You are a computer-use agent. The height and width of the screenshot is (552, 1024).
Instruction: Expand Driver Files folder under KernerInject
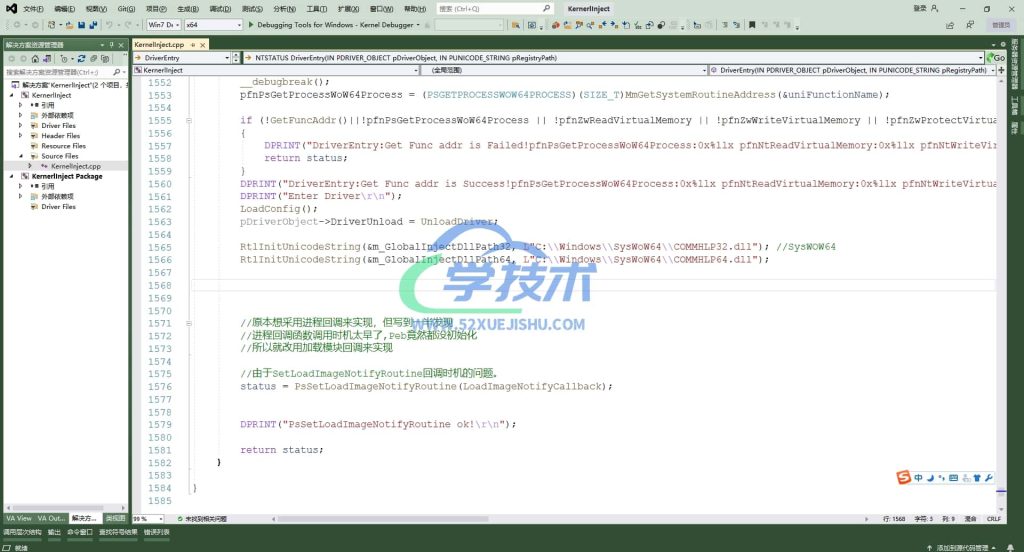click(x=20, y=125)
